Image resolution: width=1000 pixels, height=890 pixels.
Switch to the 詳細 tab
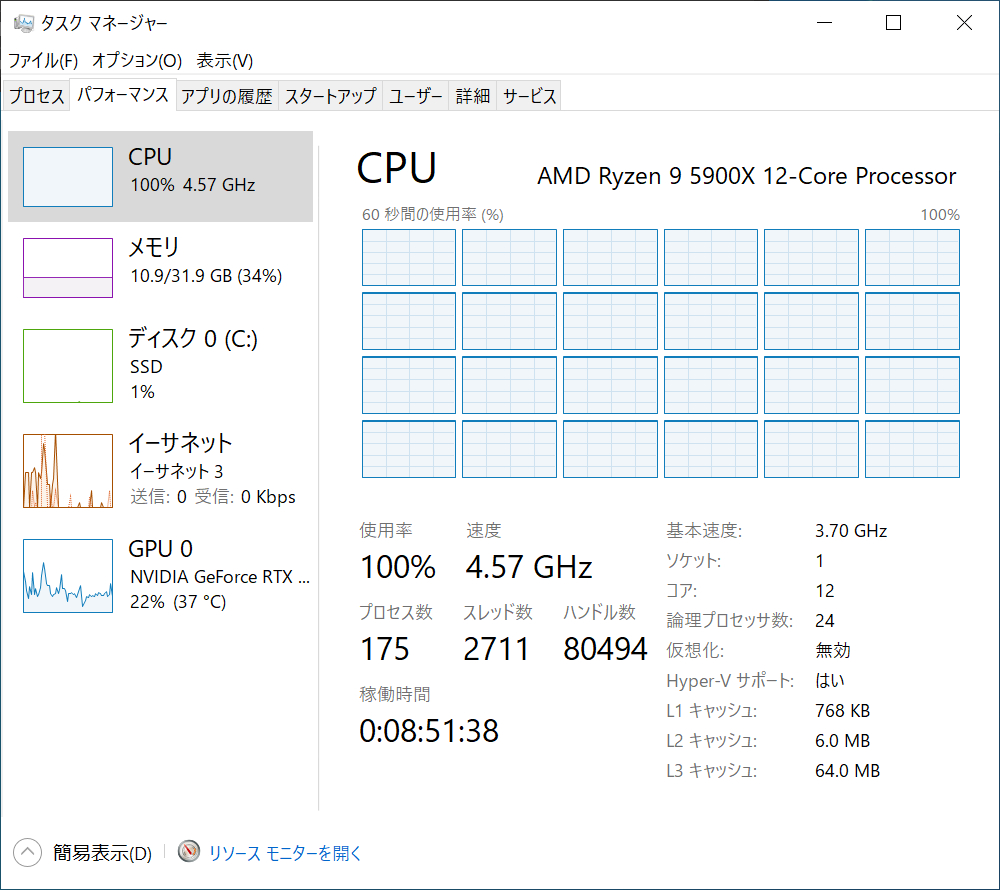(x=473, y=96)
